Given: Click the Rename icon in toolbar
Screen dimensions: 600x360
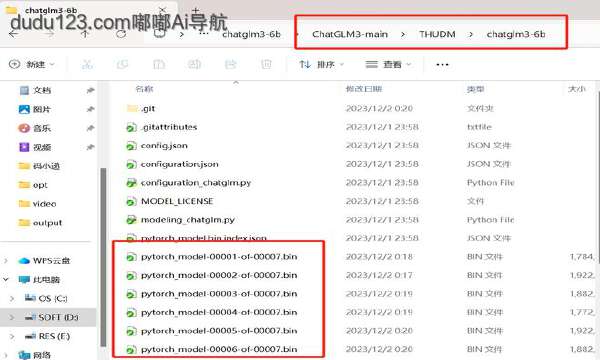Looking at the screenshot, I should [194, 64].
